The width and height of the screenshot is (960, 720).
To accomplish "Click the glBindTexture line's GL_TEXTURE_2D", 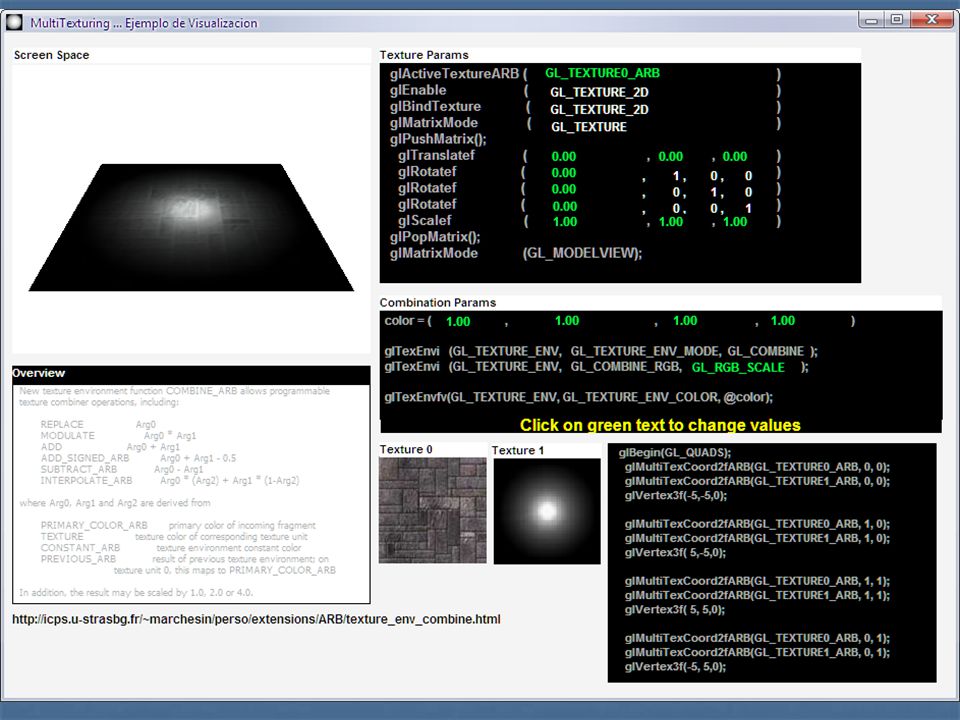I will pyautogui.click(x=599, y=110).
